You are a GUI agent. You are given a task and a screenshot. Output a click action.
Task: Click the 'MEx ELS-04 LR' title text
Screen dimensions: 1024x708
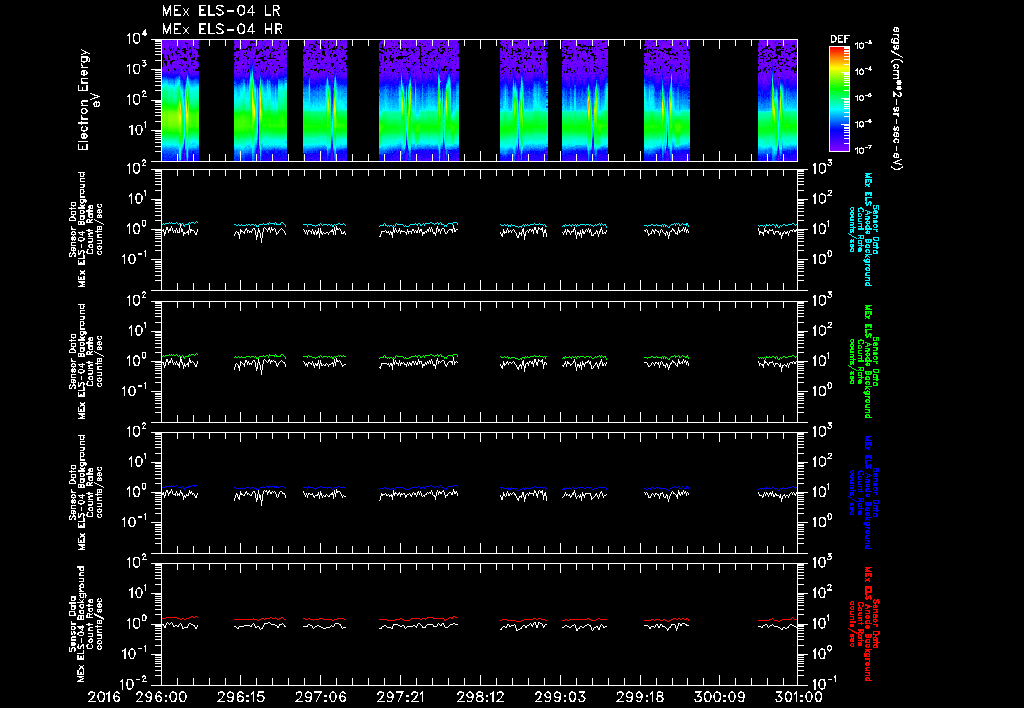tap(221, 11)
